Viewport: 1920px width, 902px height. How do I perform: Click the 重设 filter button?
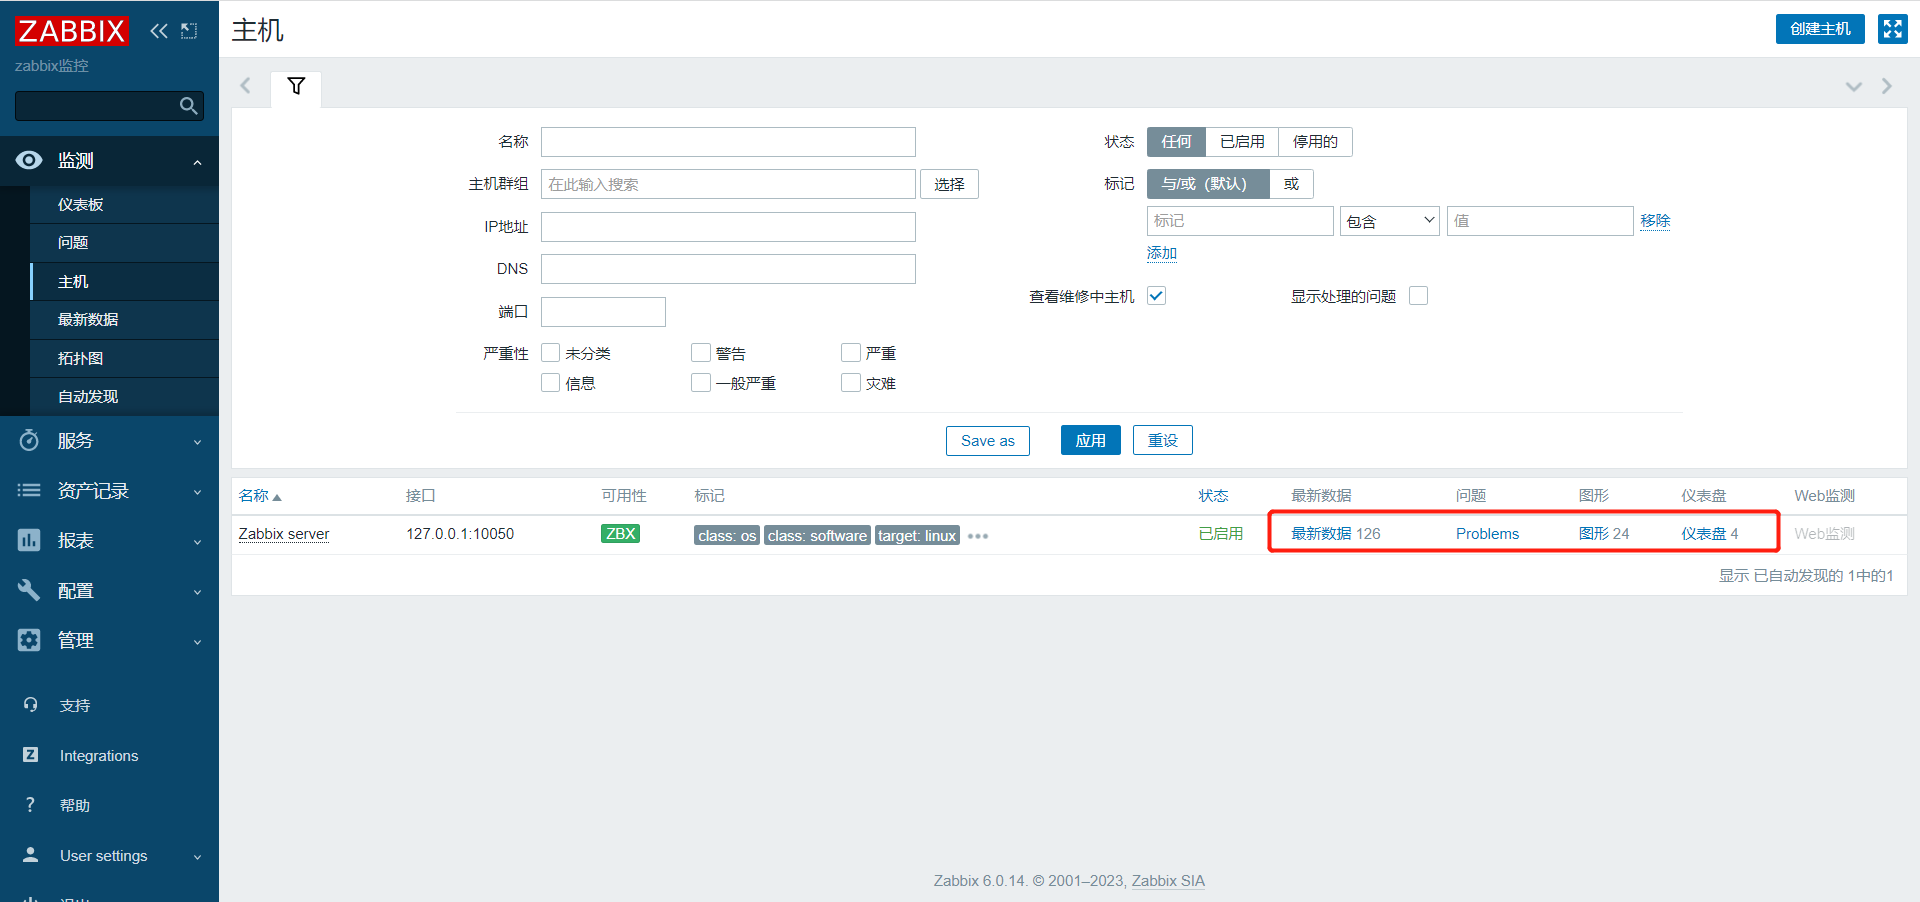point(1162,440)
